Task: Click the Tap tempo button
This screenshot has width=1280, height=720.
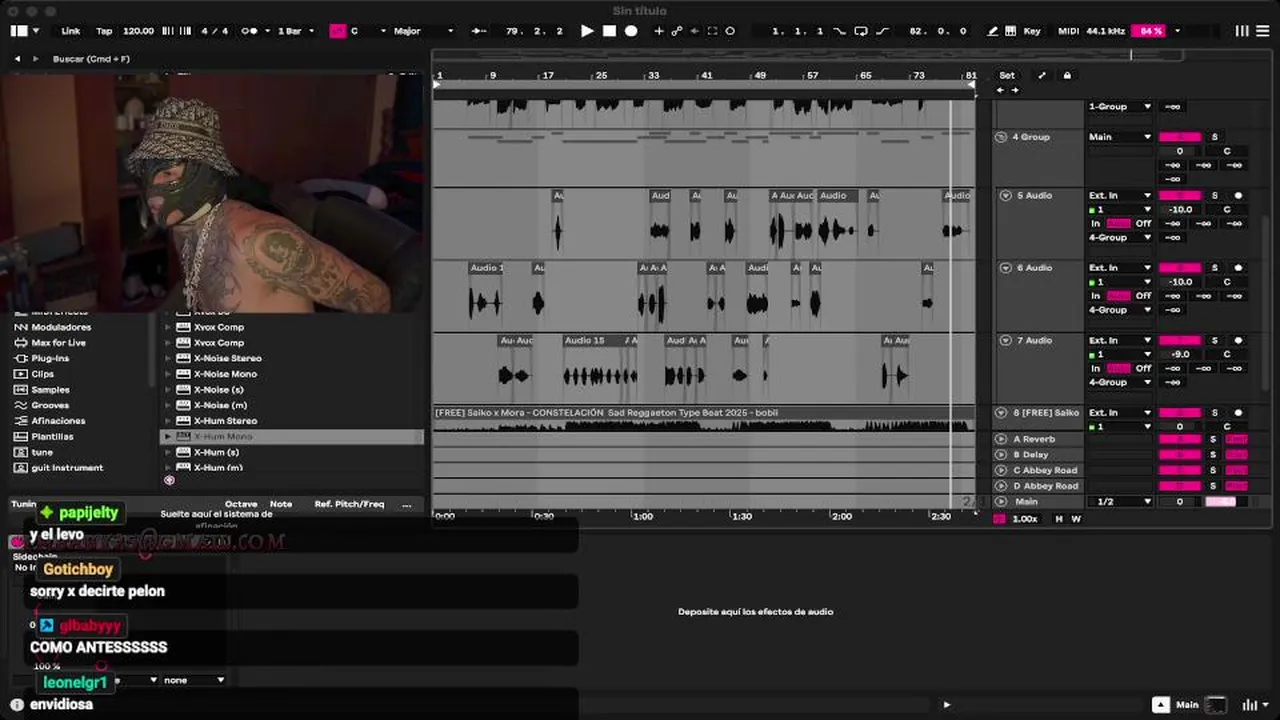Action: [x=104, y=31]
